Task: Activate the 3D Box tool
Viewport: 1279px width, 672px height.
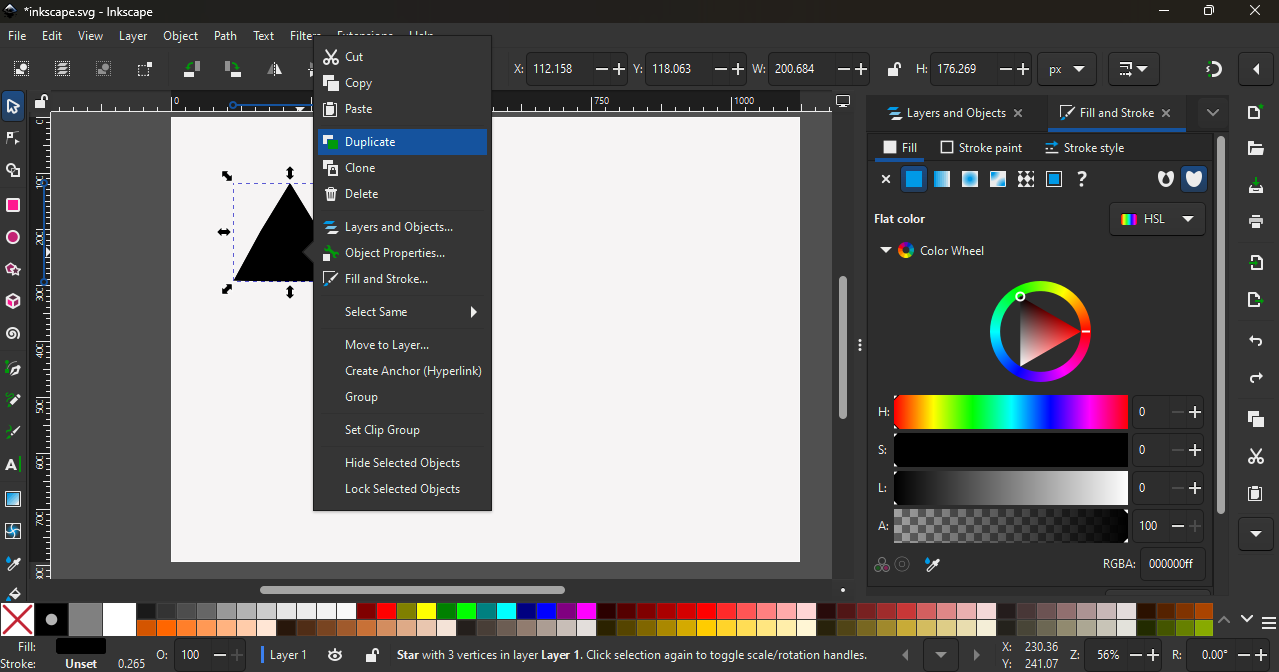Action: pos(13,301)
